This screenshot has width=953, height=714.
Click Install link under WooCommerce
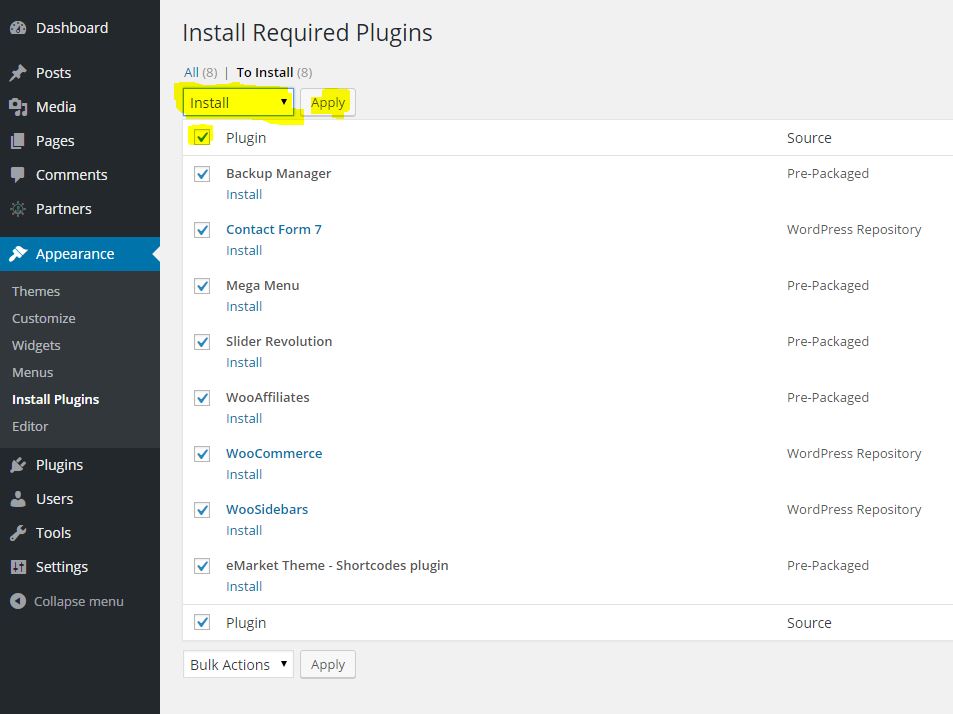coord(244,475)
